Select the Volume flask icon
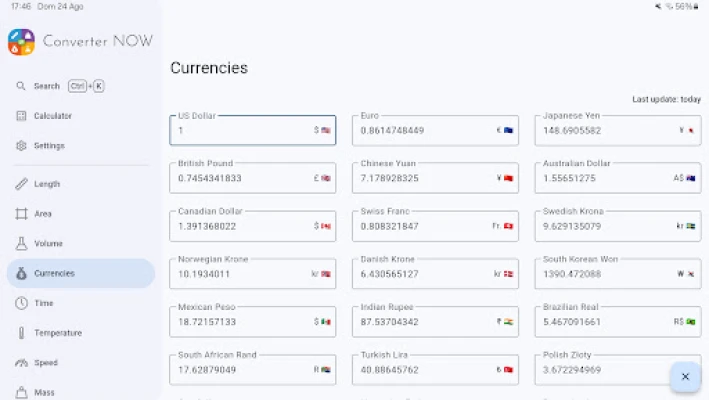This screenshot has height=400, width=709. [x=21, y=244]
